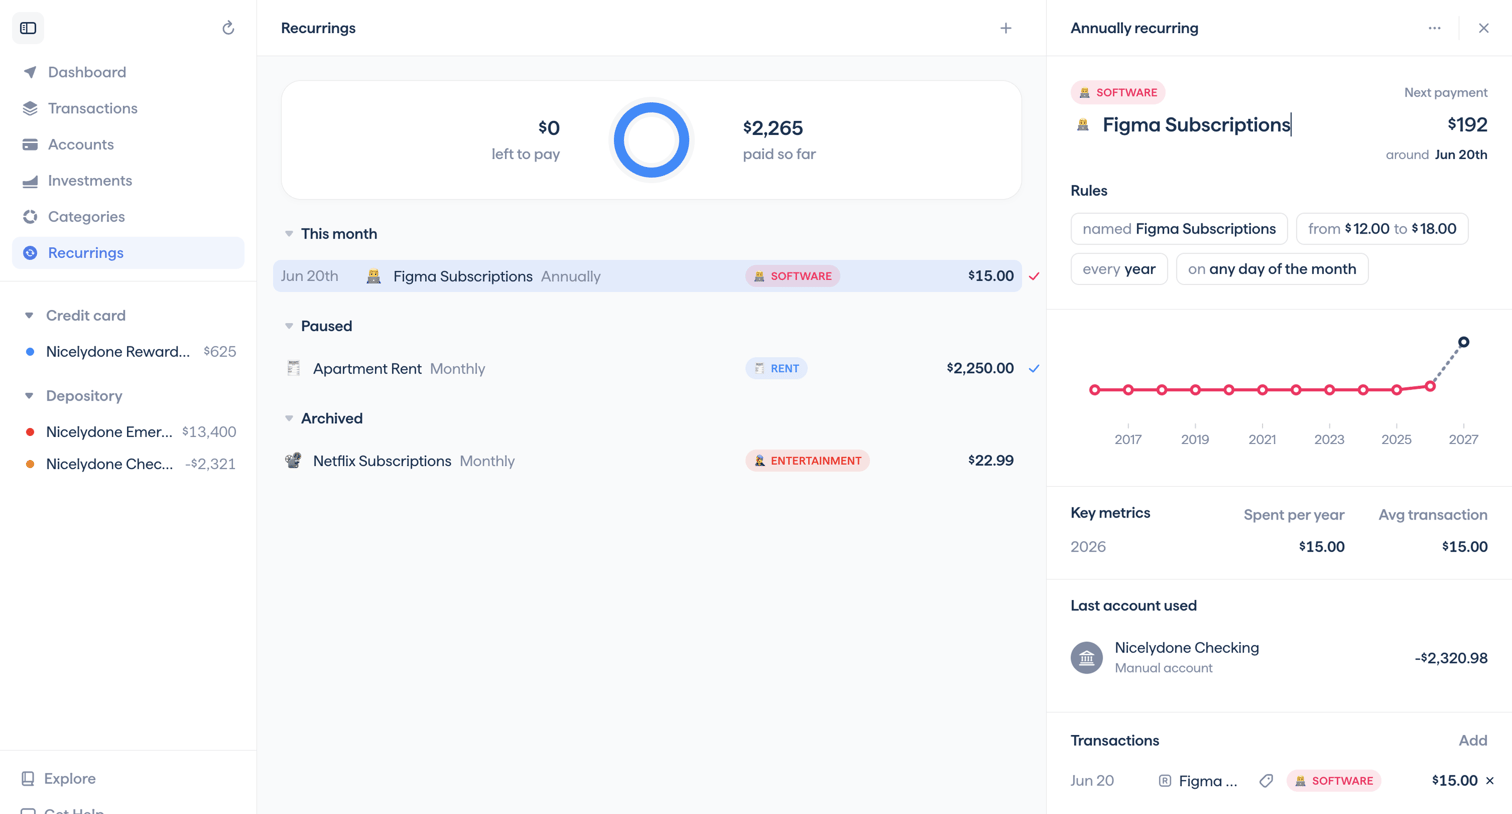1512x814 pixels.
Task: Click the Dashboard paper-plane icon
Action: (x=30, y=72)
